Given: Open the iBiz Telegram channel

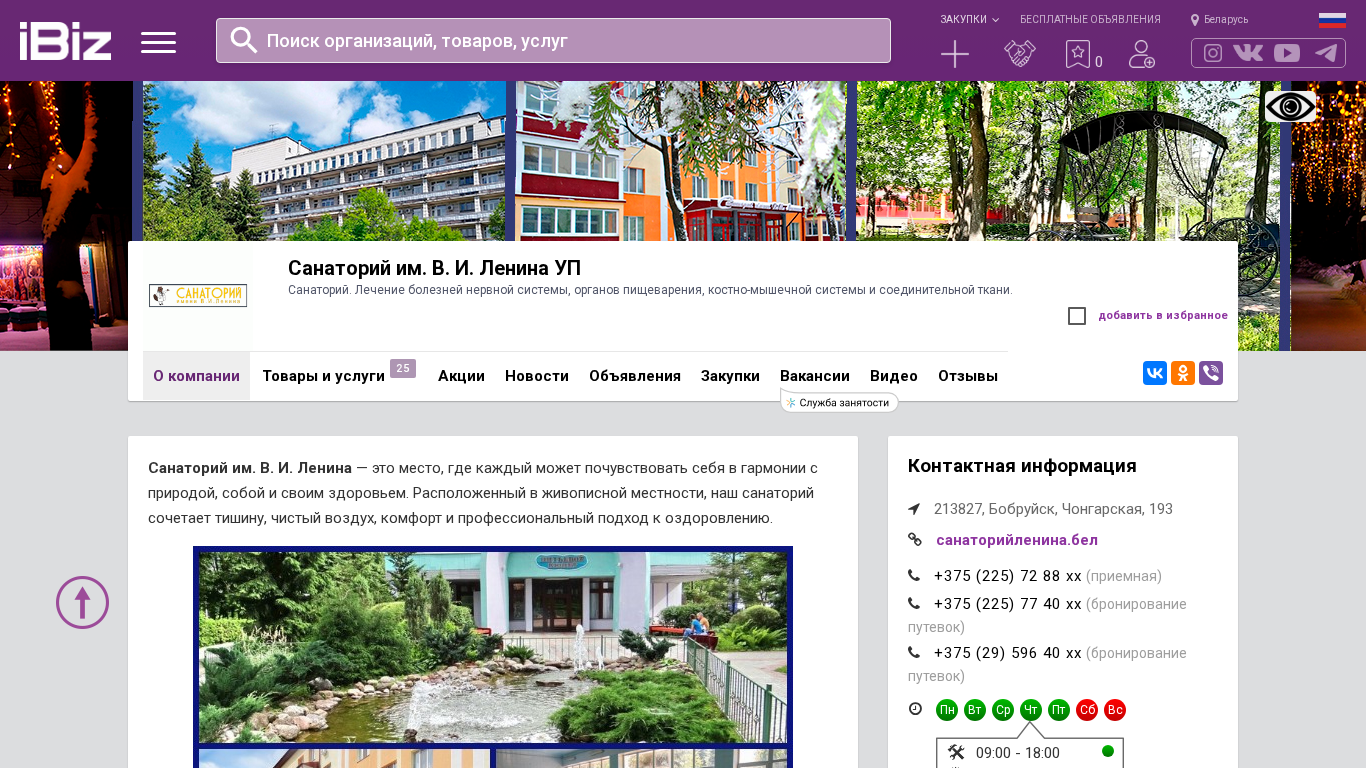Looking at the screenshot, I should pos(1326,53).
